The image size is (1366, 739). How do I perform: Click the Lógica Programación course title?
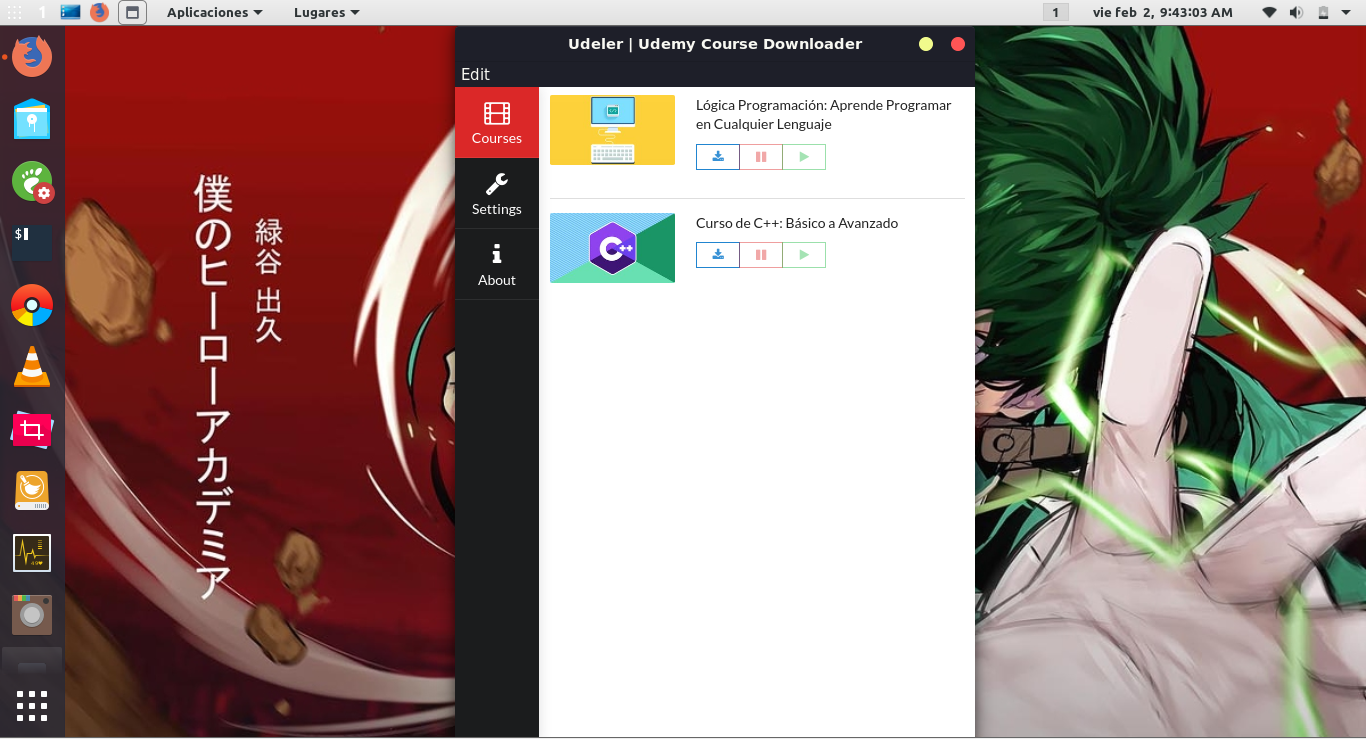[x=823, y=114]
